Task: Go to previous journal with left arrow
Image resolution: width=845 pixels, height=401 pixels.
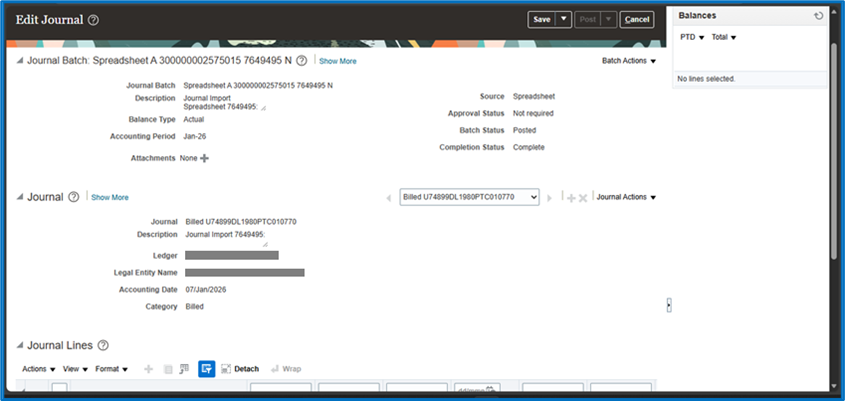Action: tap(389, 198)
